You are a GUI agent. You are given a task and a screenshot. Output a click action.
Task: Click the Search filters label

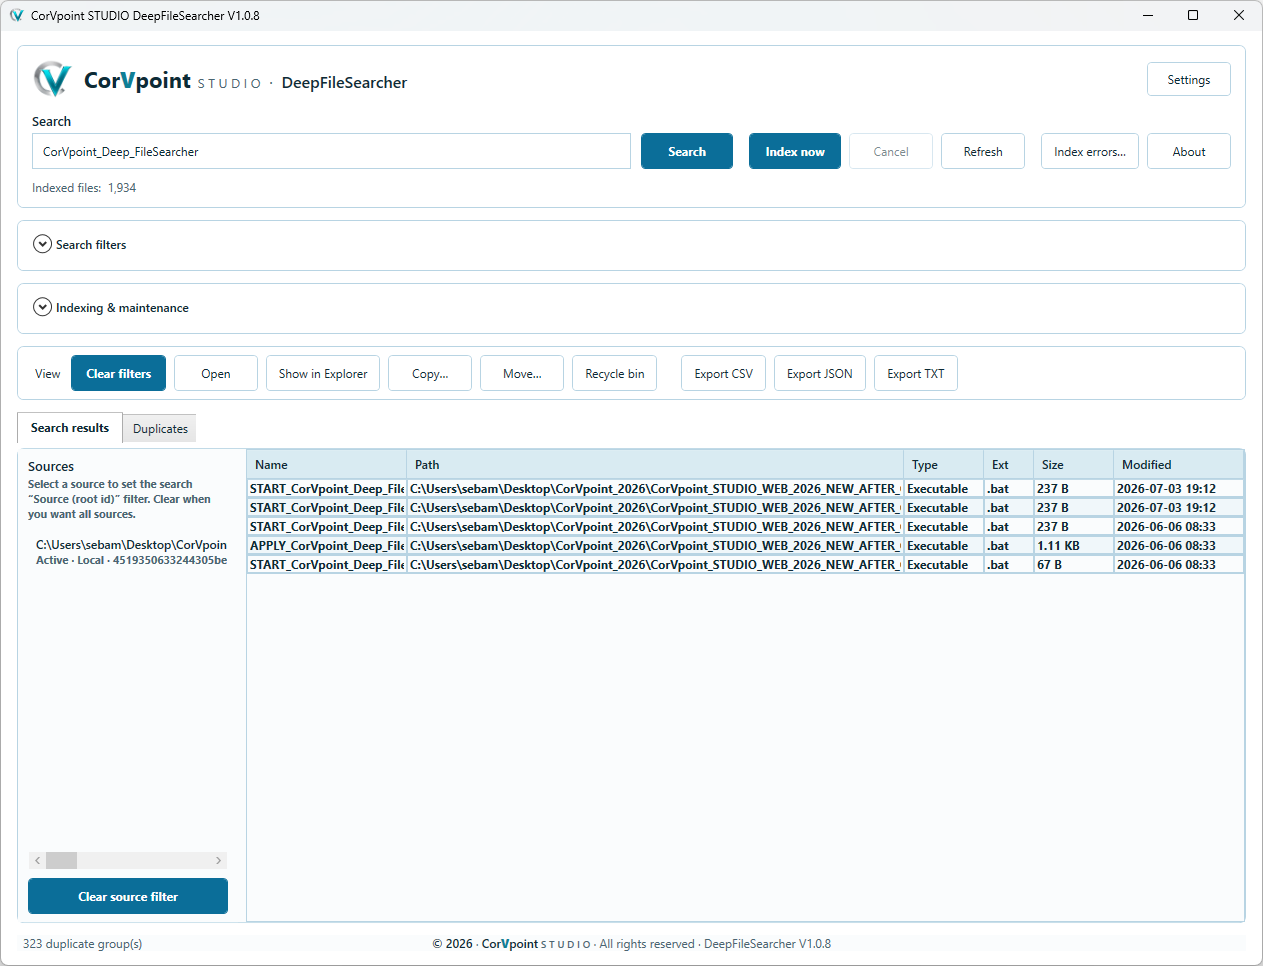[91, 244]
